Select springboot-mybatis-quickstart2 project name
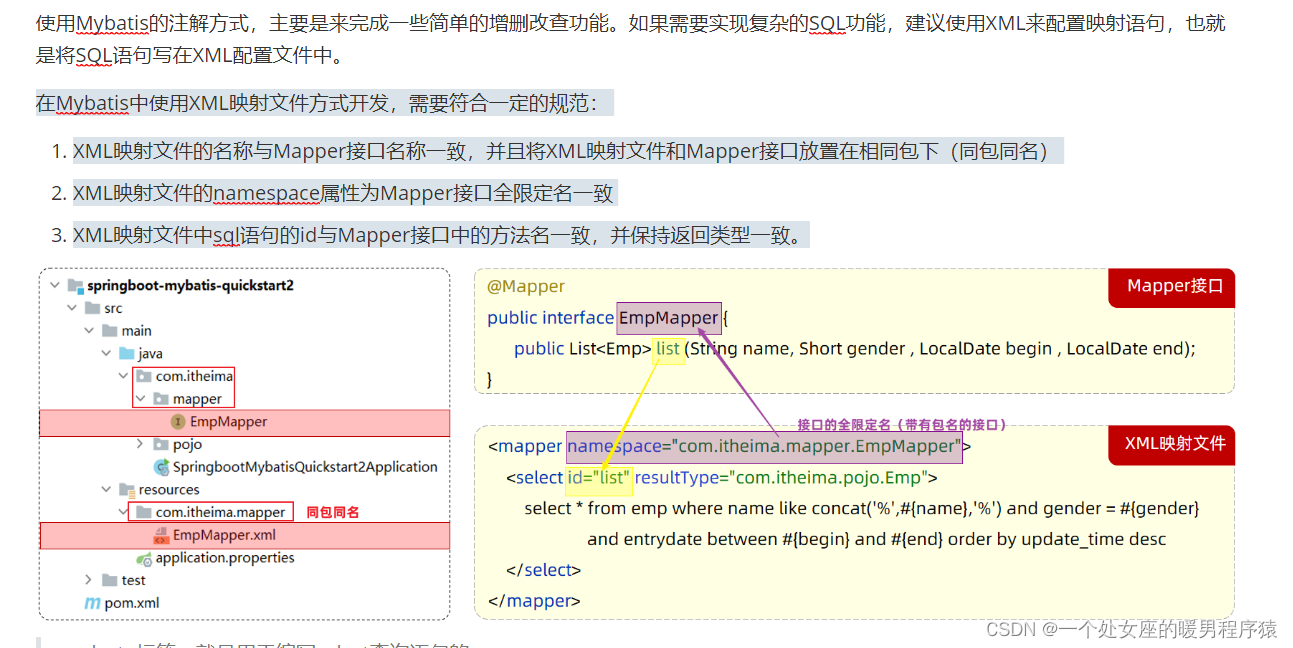This screenshot has height=648, width=1293. point(190,285)
